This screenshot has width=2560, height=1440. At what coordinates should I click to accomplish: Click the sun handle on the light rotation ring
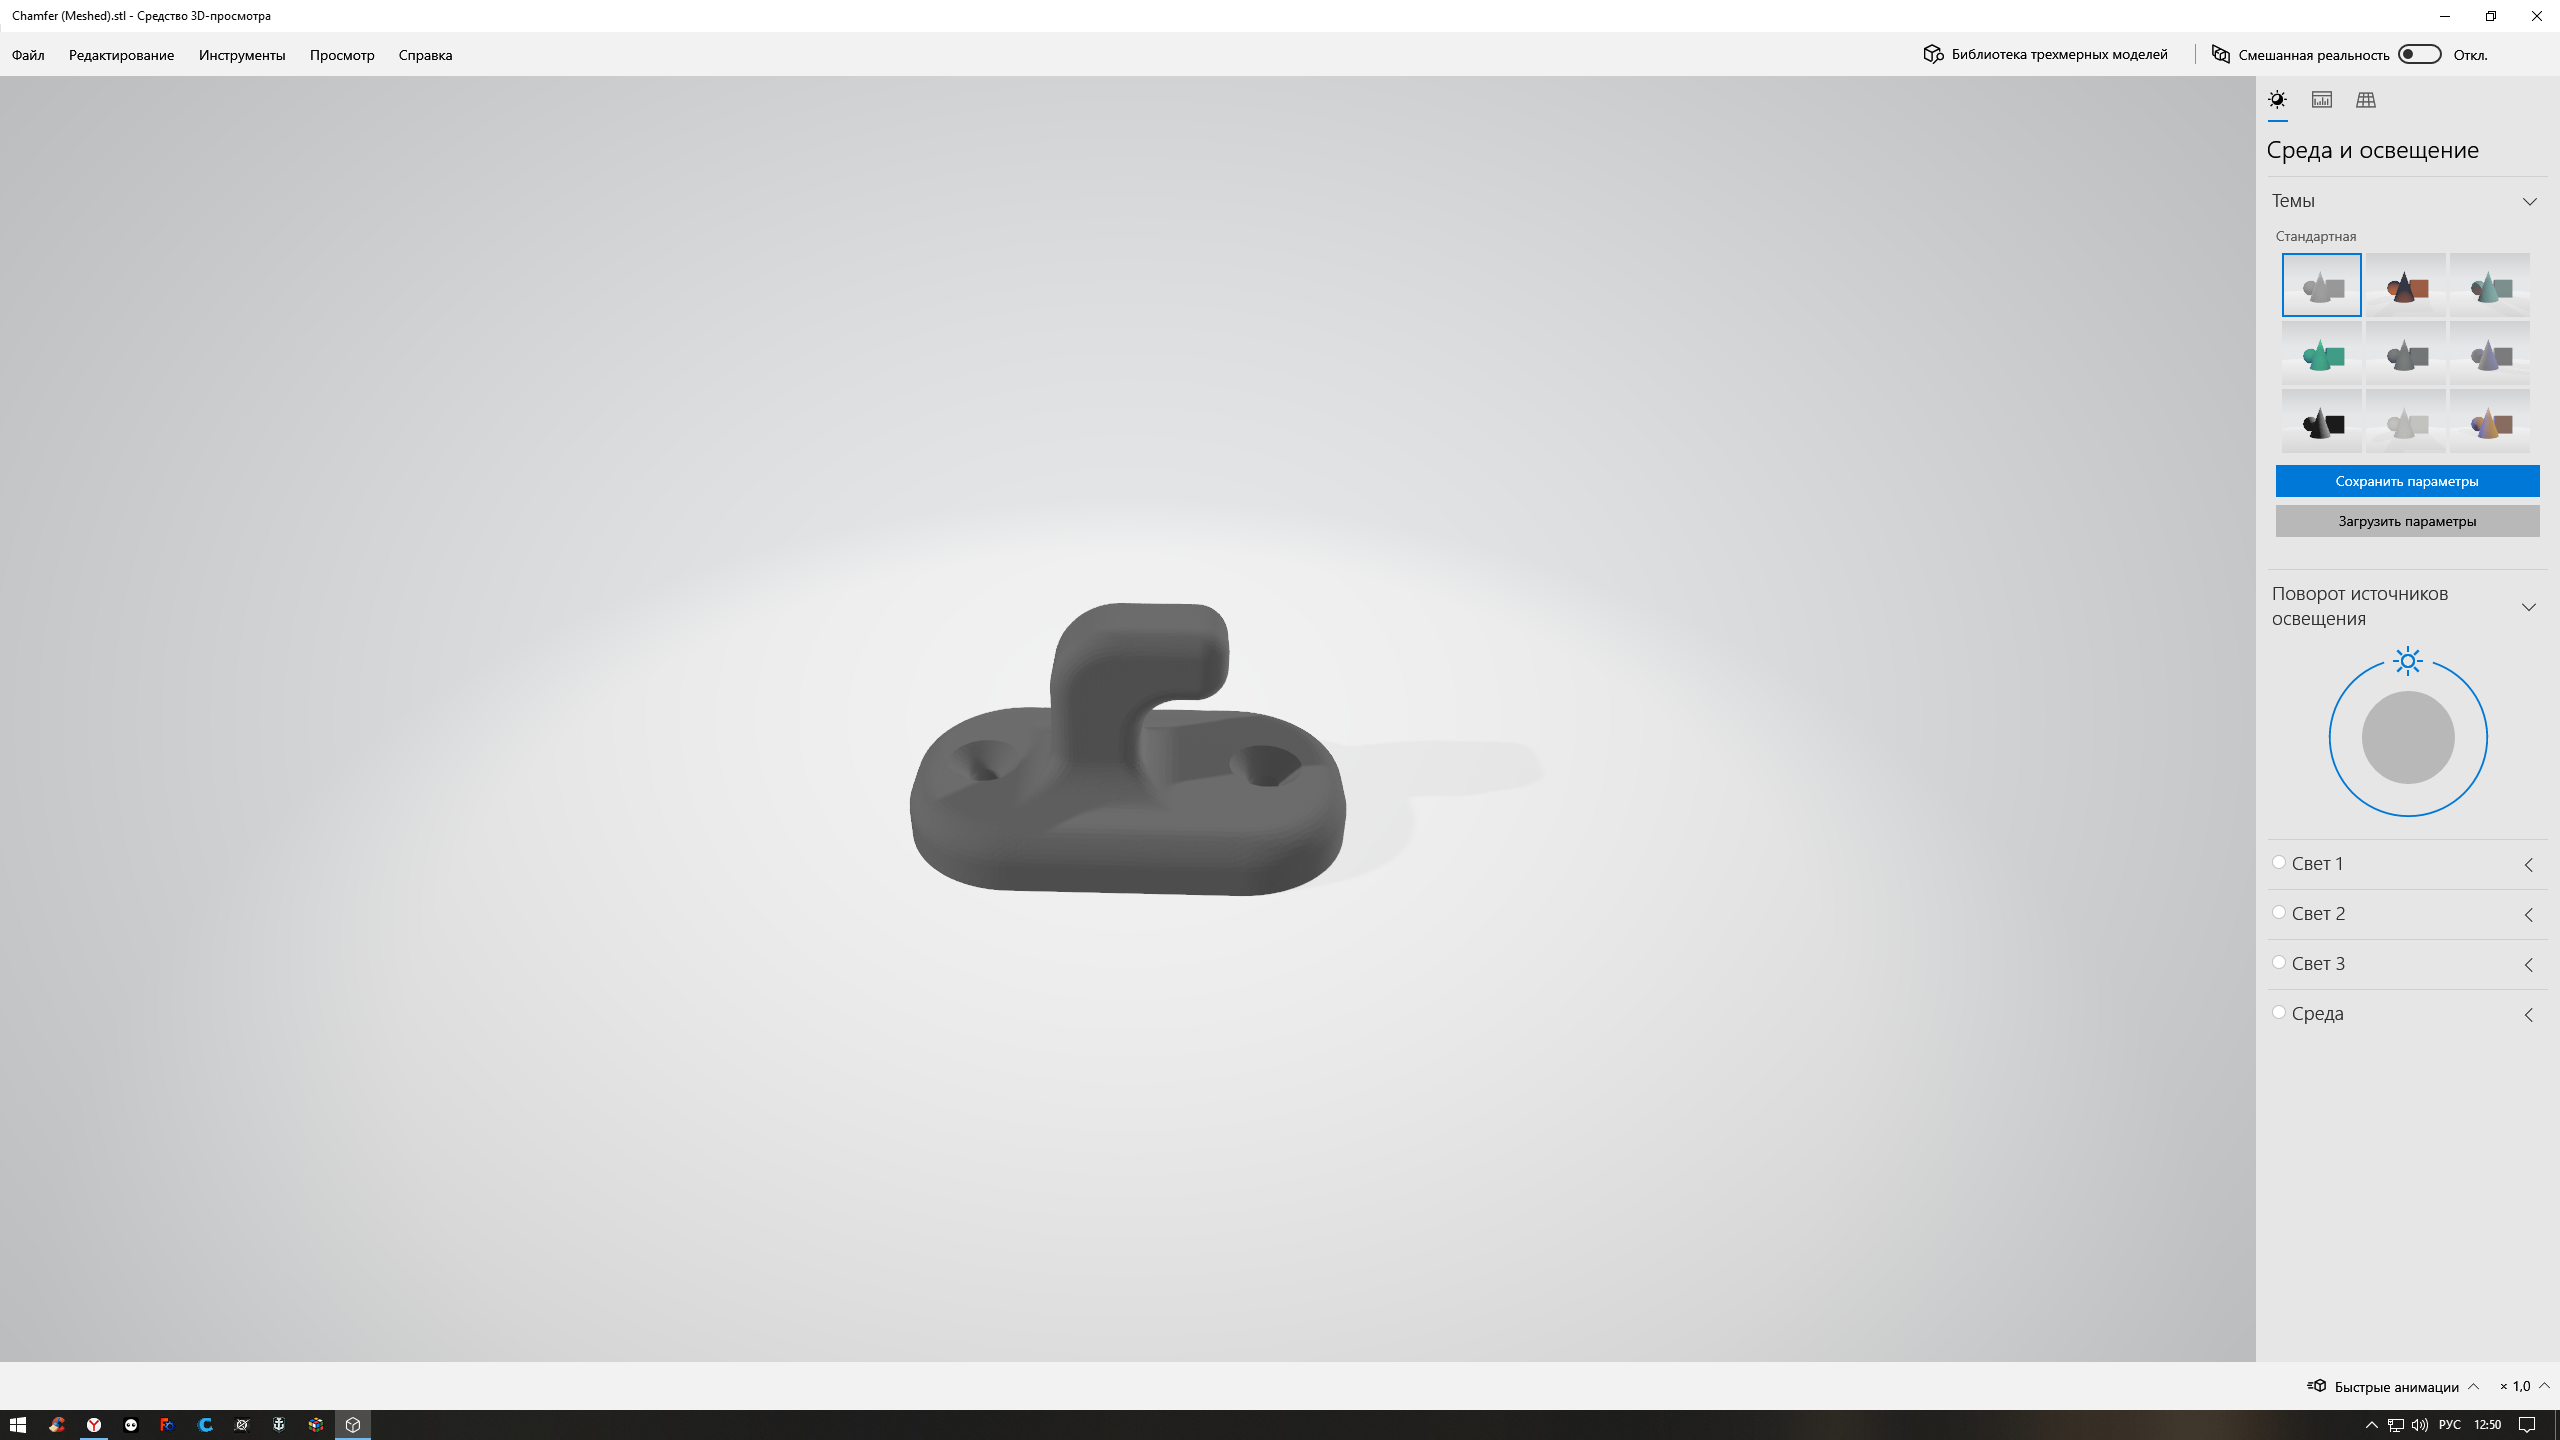2408,661
